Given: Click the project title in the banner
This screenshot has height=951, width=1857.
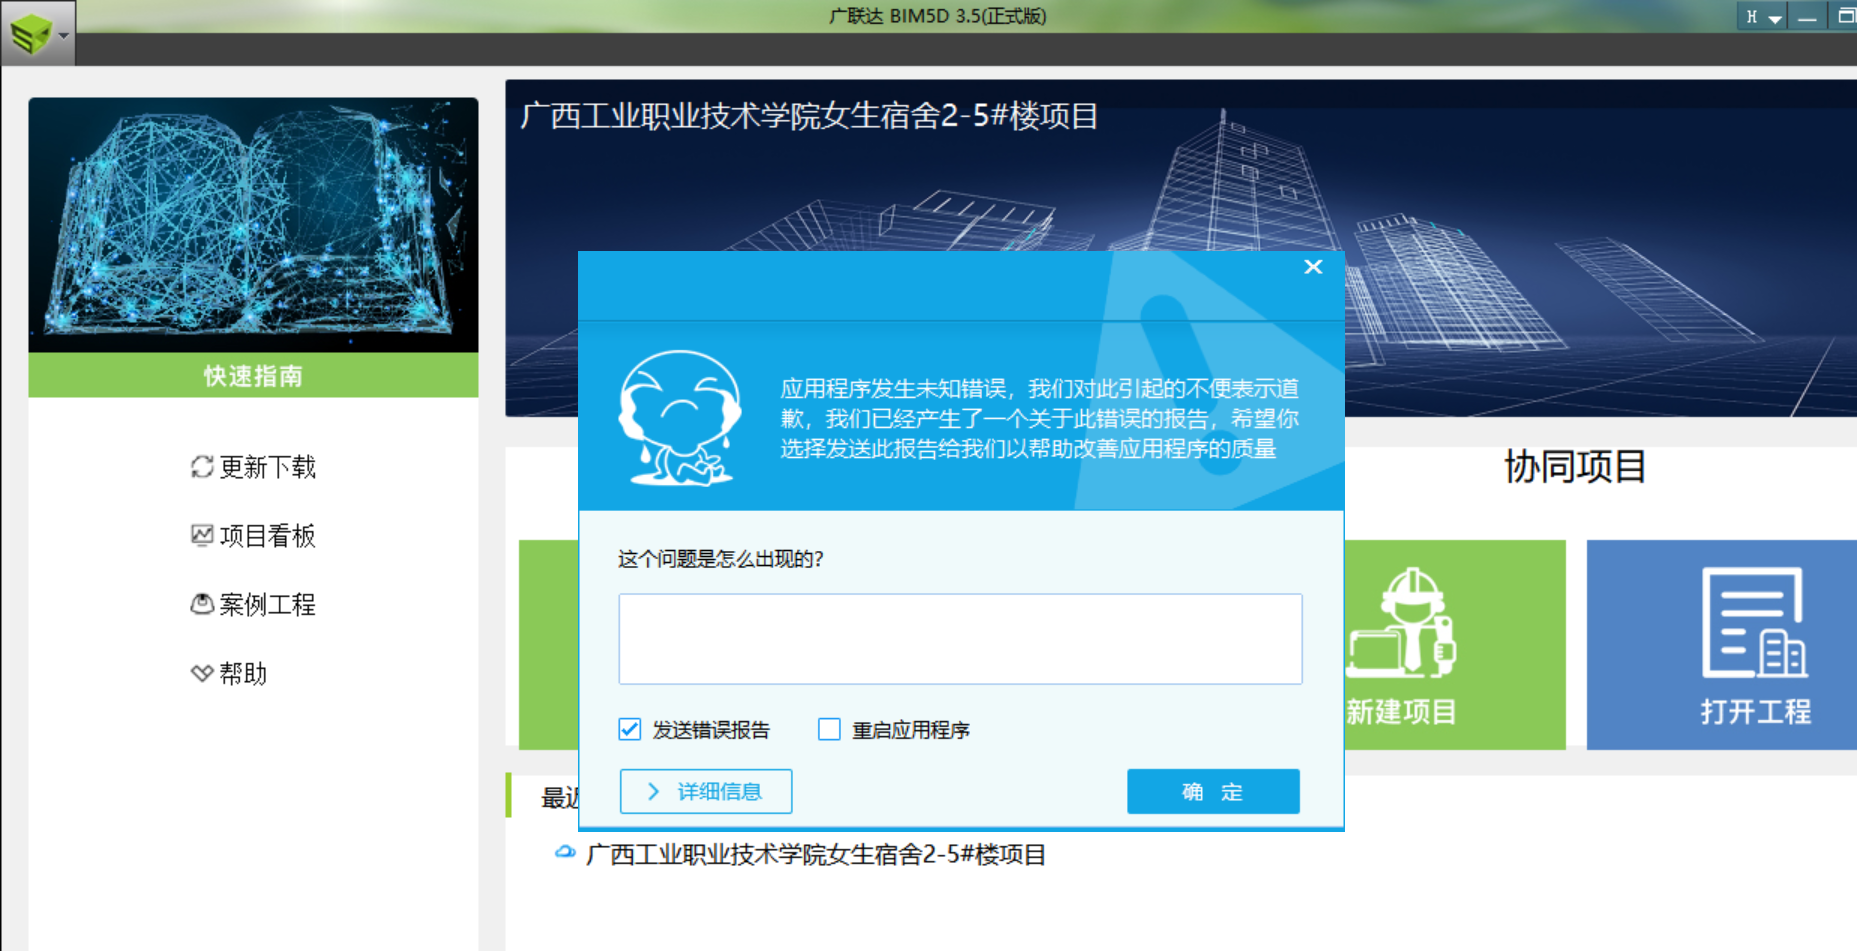Looking at the screenshot, I should [x=809, y=116].
